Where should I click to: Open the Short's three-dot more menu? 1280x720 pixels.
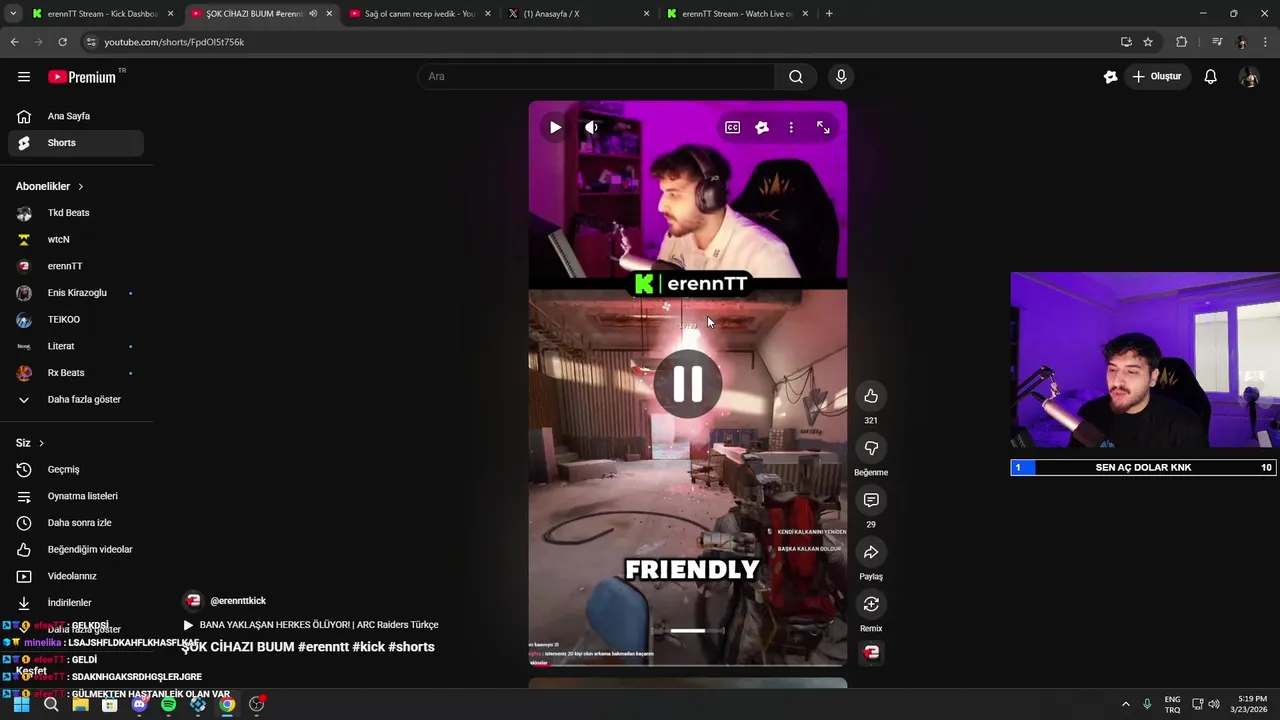tap(791, 128)
